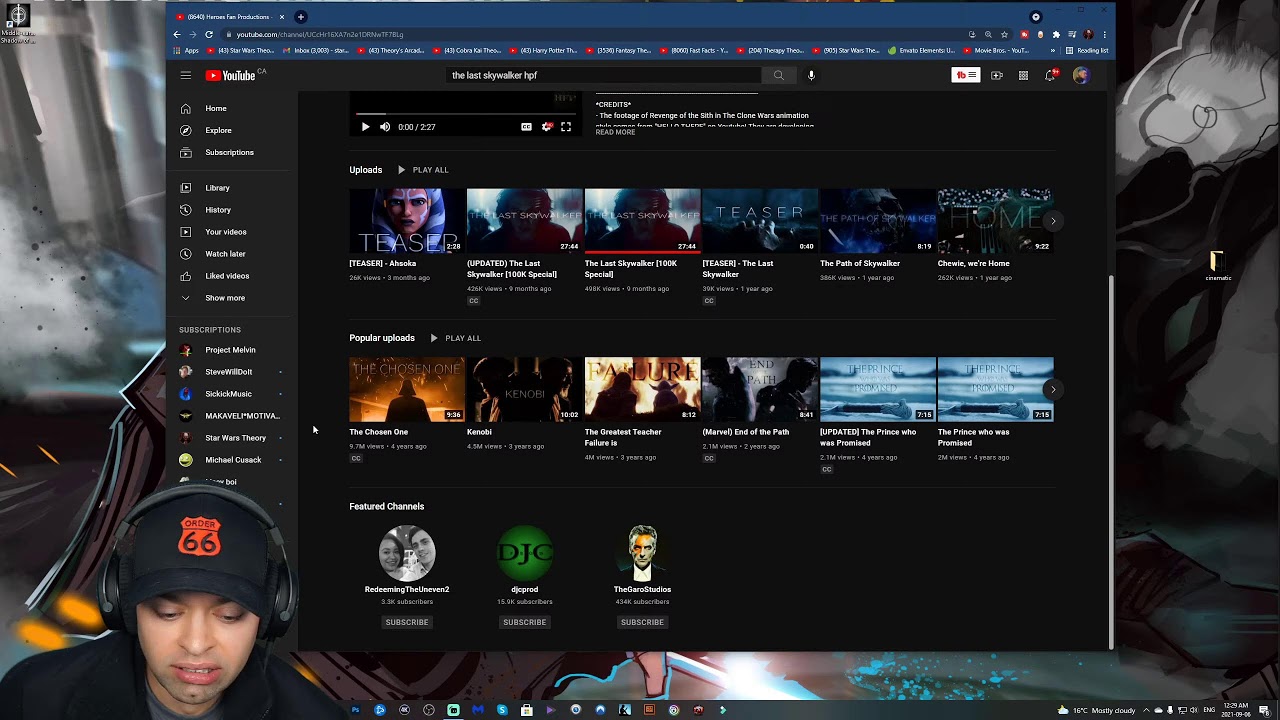Toggle closed captions on player
This screenshot has height=720, width=1280.
pyautogui.click(x=526, y=127)
